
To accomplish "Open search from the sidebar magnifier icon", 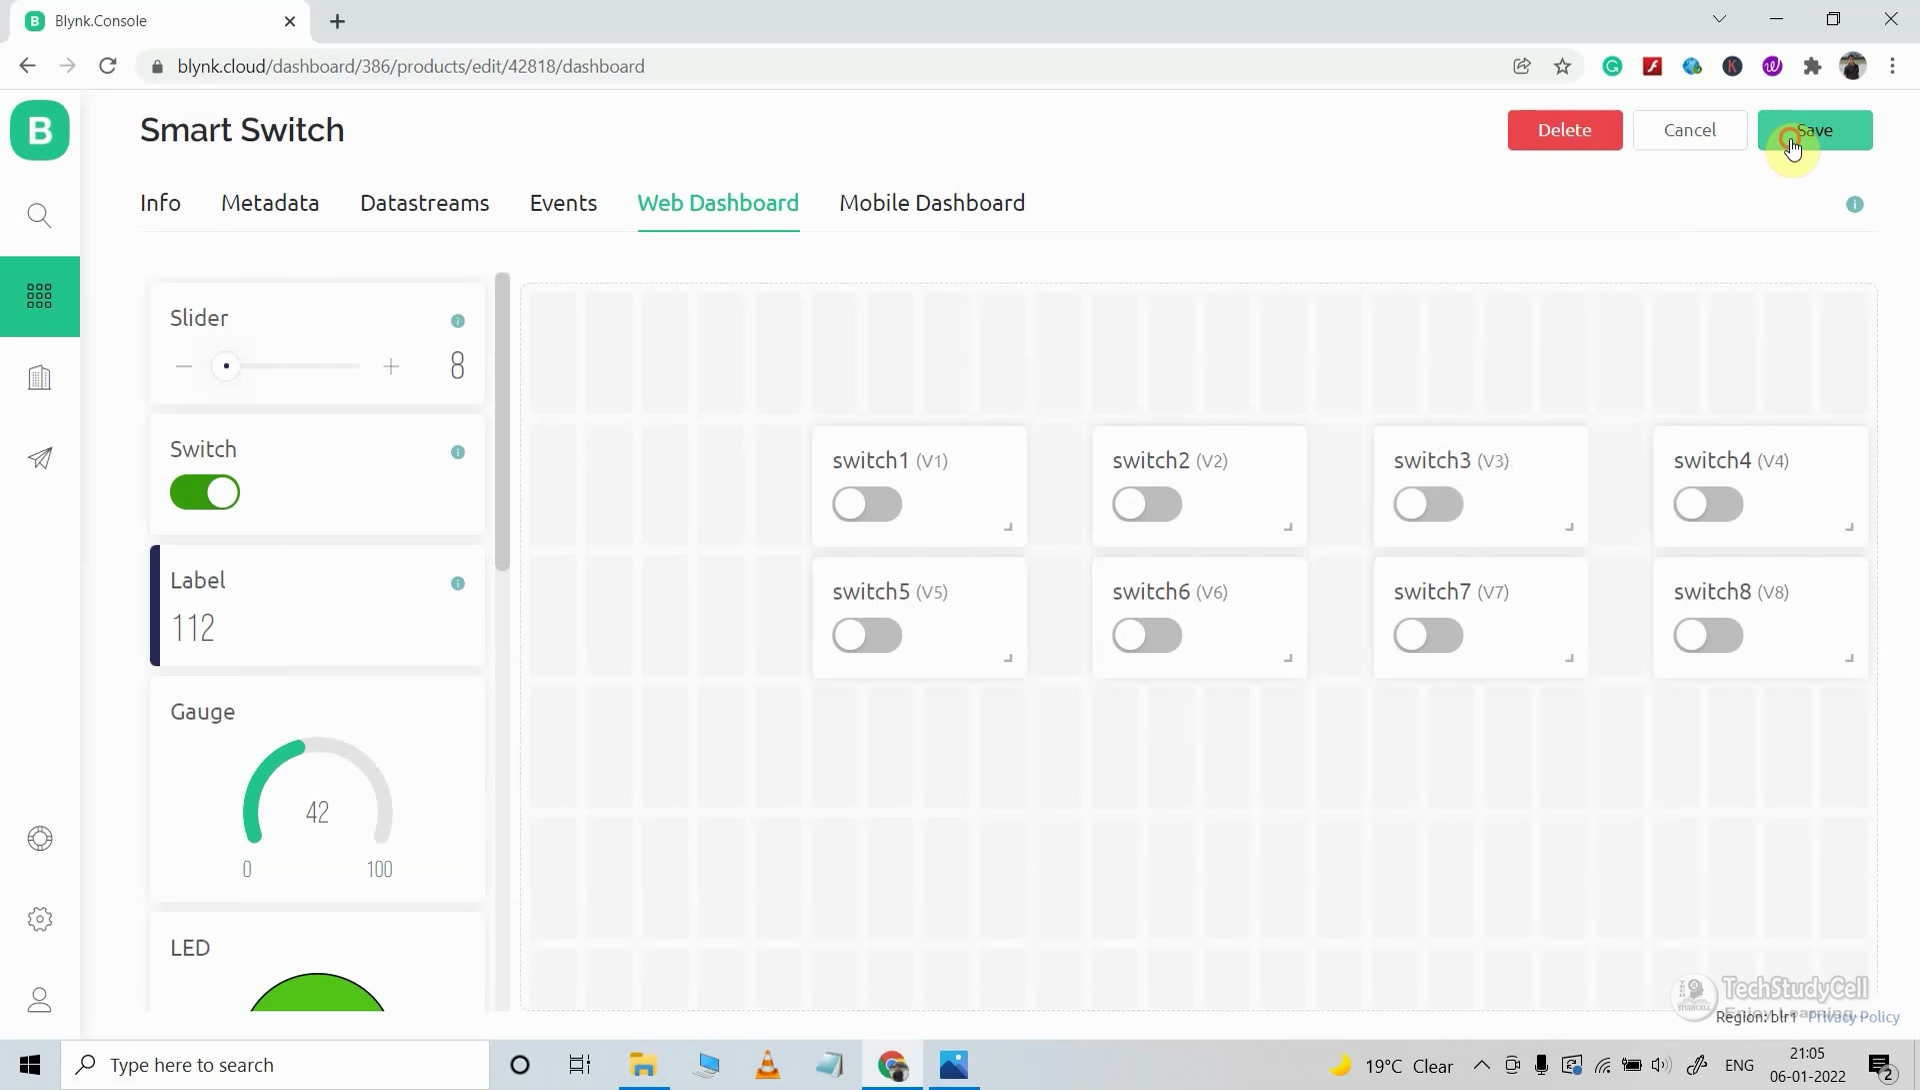I will pos(40,215).
